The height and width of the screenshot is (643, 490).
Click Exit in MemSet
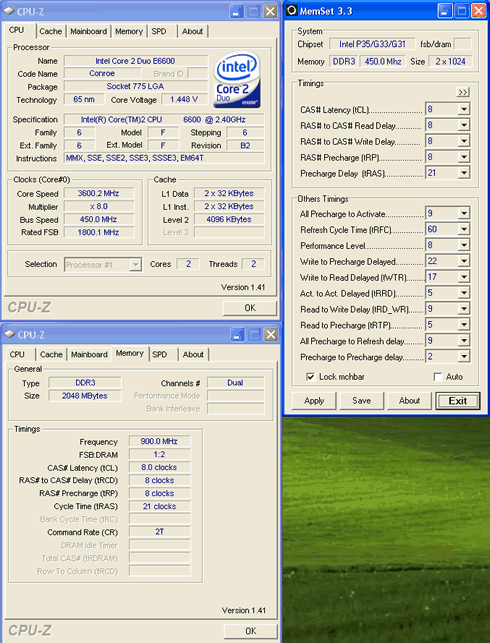coord(458,401)
